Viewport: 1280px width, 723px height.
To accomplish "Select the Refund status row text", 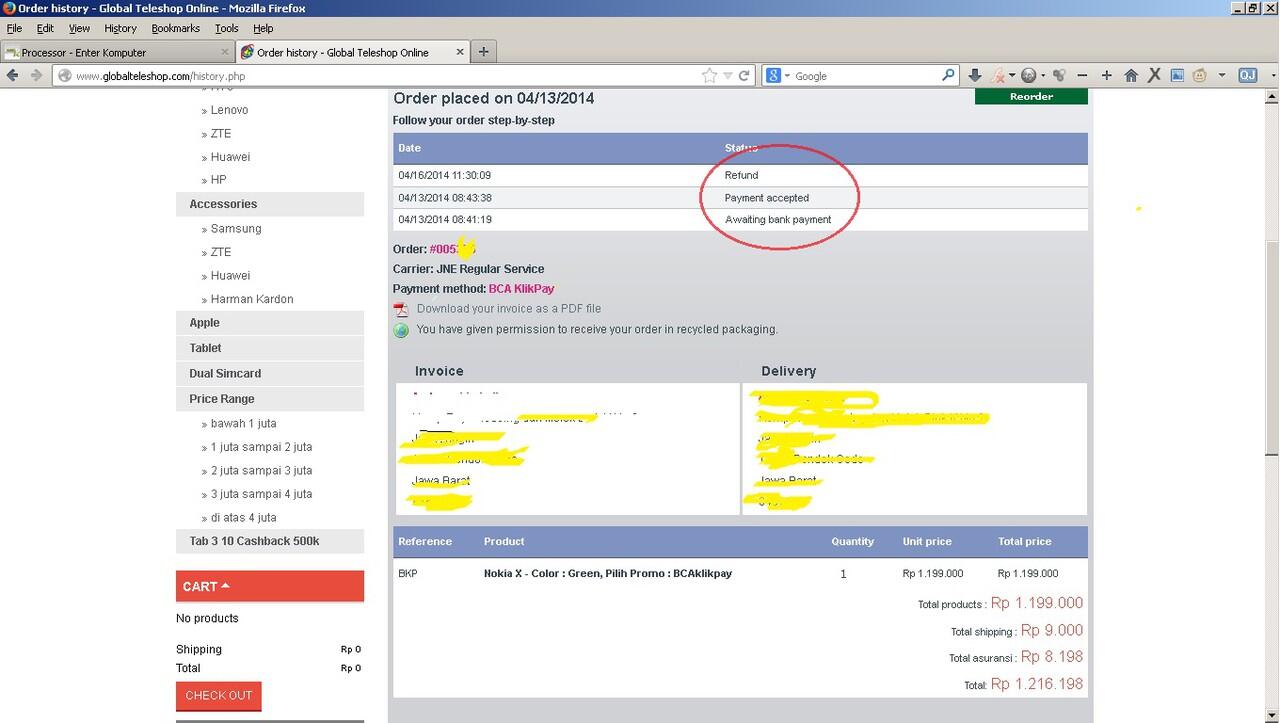I will point(741,176).
